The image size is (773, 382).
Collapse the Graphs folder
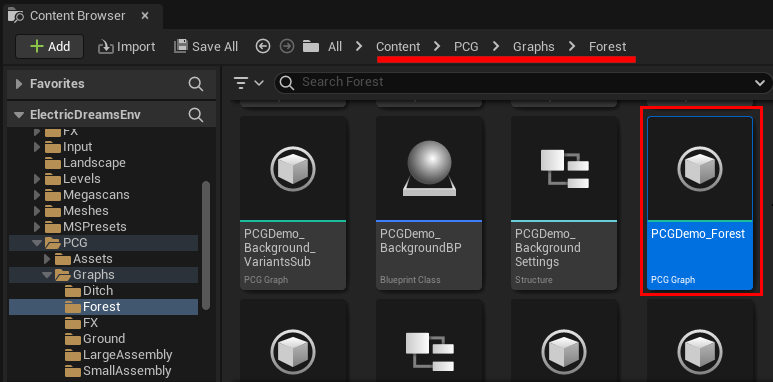pyautogui.click(x=47, y=275)
